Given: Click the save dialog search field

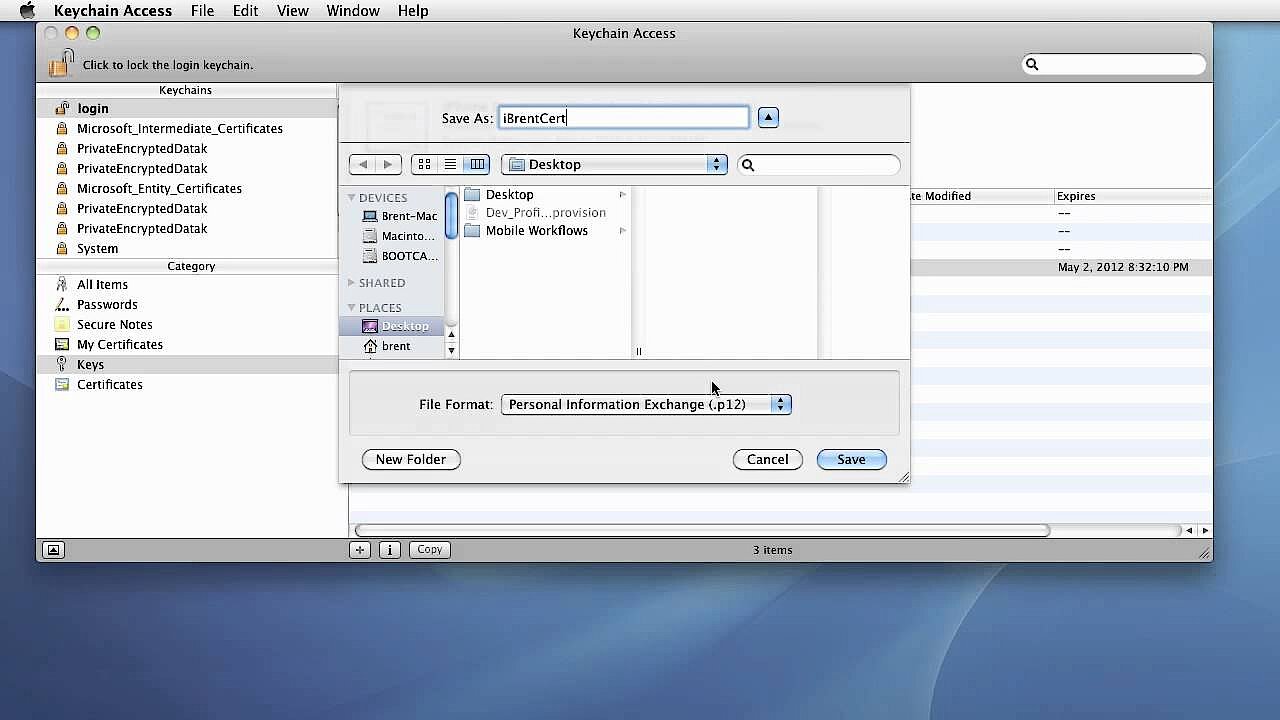Looking at the screenshot, I should 819,165.
